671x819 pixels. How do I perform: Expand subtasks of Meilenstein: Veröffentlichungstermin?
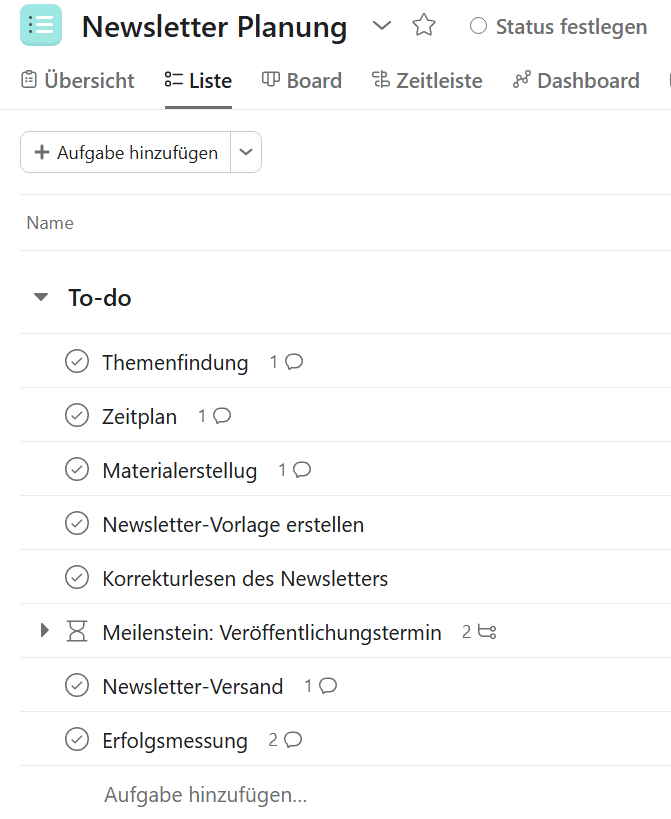click(x=44, y=630)
